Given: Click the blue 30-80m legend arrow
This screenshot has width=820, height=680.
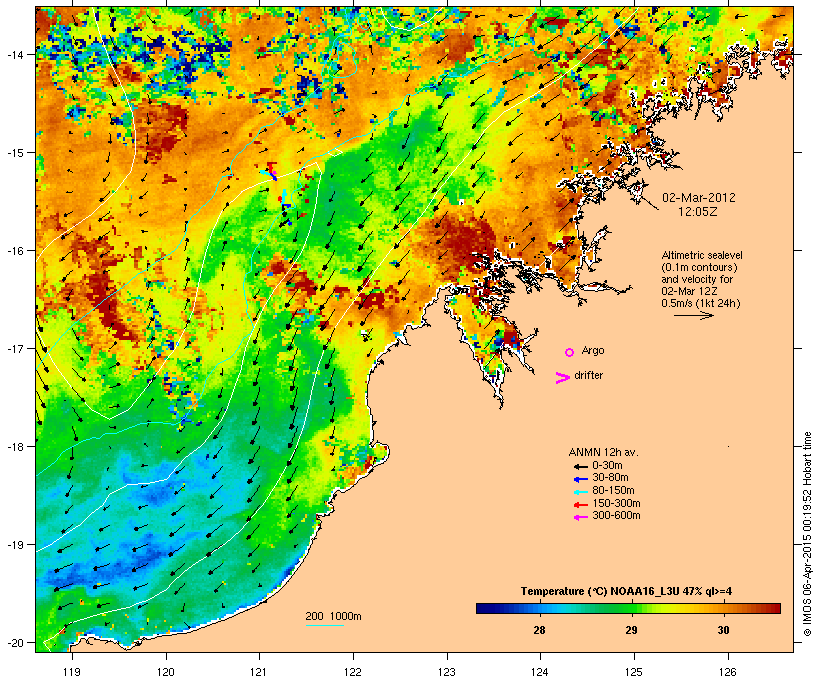Looking at the screenshot, I should tap(581, 479).
